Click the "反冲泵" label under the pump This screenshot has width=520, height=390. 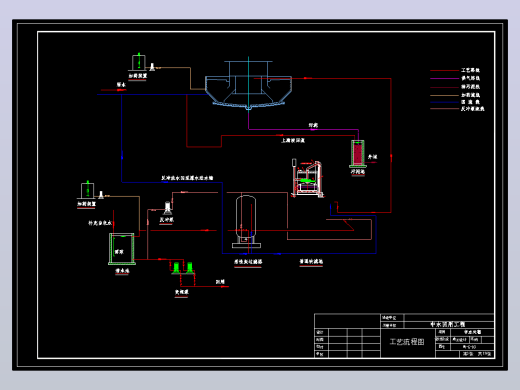(x=166, y=220)
